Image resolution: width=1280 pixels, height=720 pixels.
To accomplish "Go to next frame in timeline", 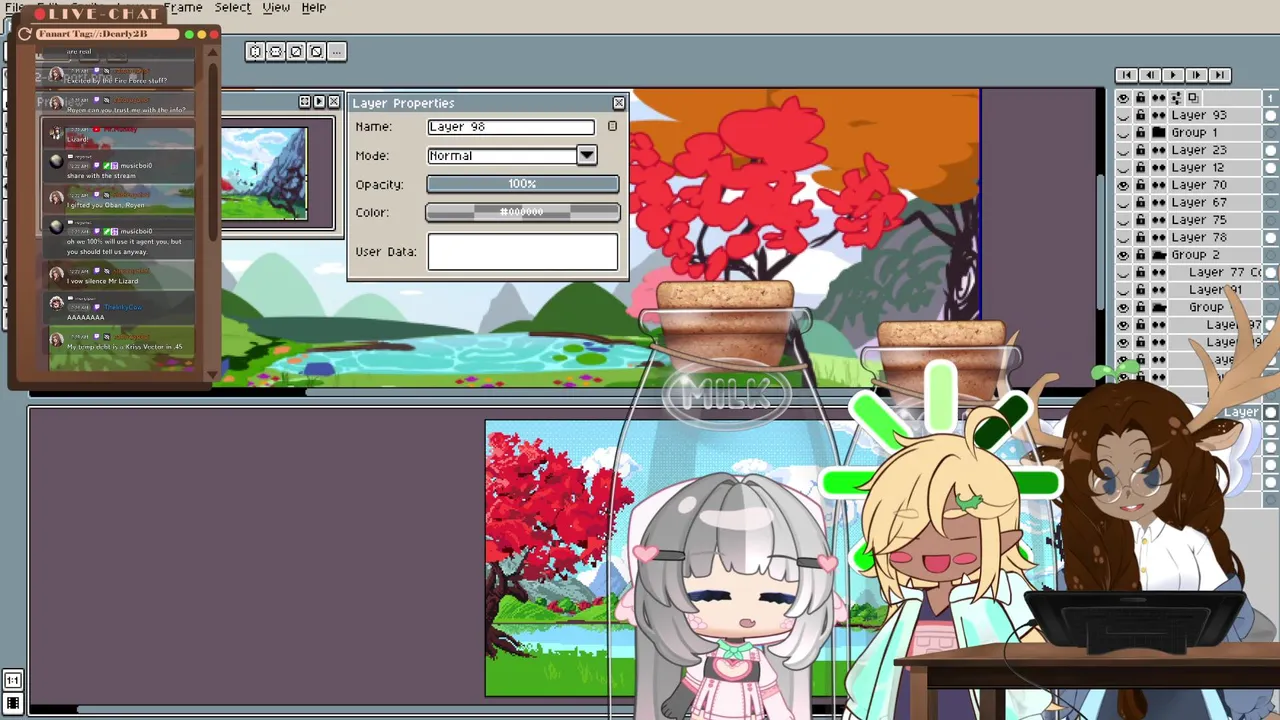I will coord(1196,75).
